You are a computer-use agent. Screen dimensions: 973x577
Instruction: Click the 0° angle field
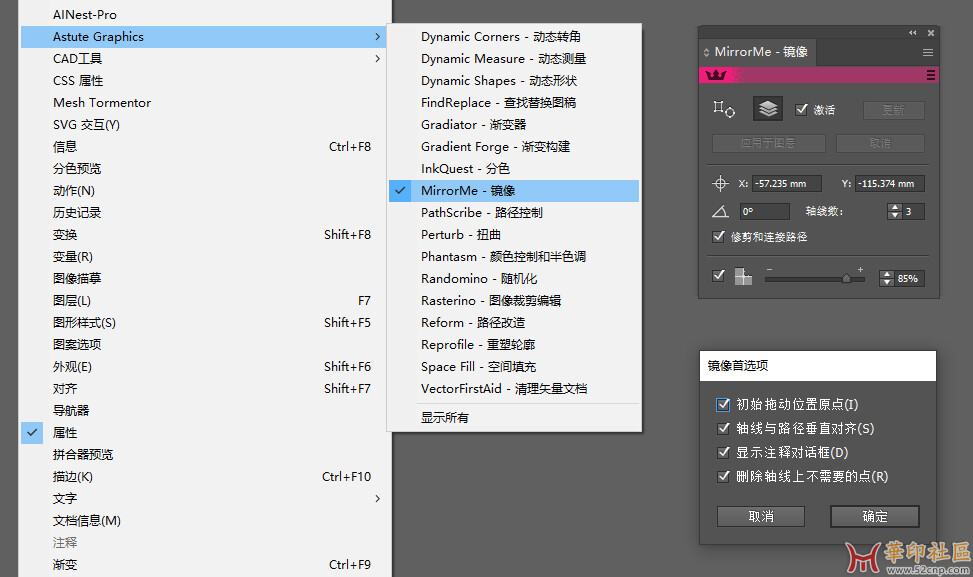point(764,212)
